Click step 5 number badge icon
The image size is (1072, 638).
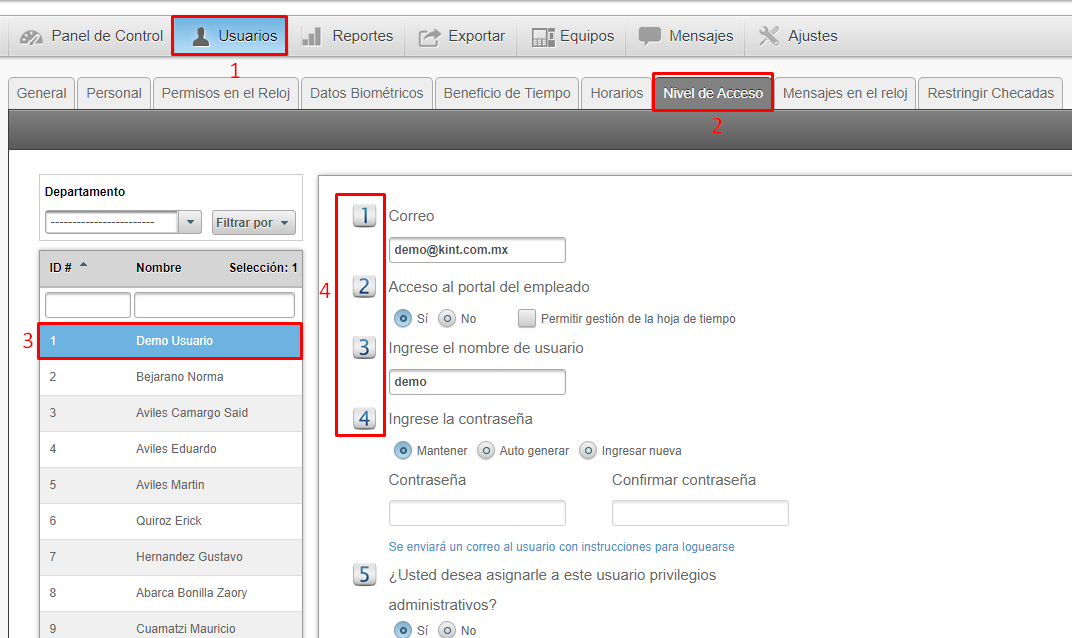coord(364,575)
